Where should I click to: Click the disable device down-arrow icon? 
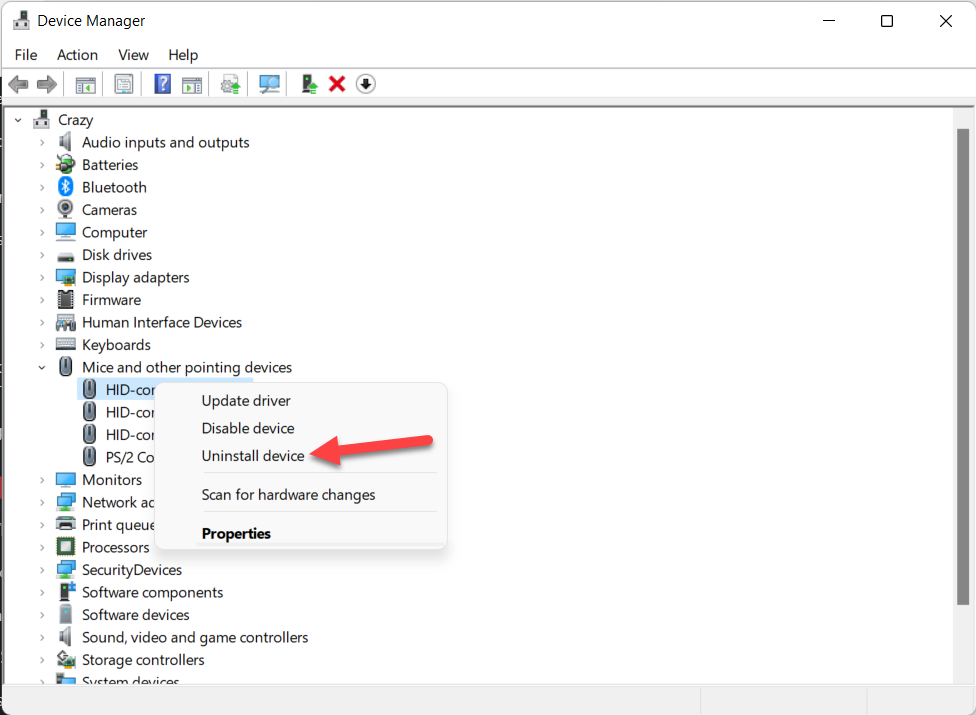(x=365, y=84)
